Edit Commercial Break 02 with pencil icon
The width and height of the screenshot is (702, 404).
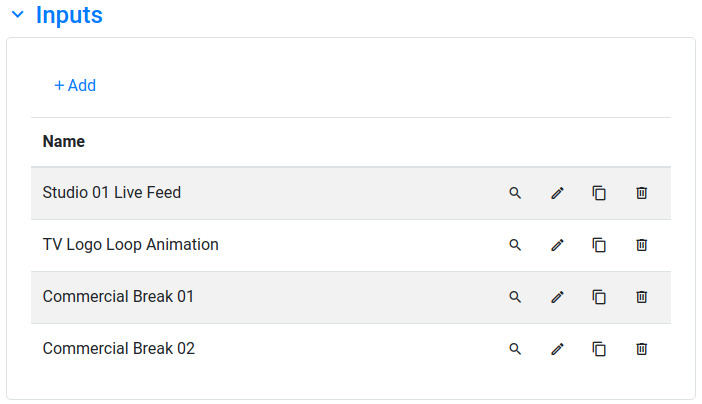click(557, 349)
